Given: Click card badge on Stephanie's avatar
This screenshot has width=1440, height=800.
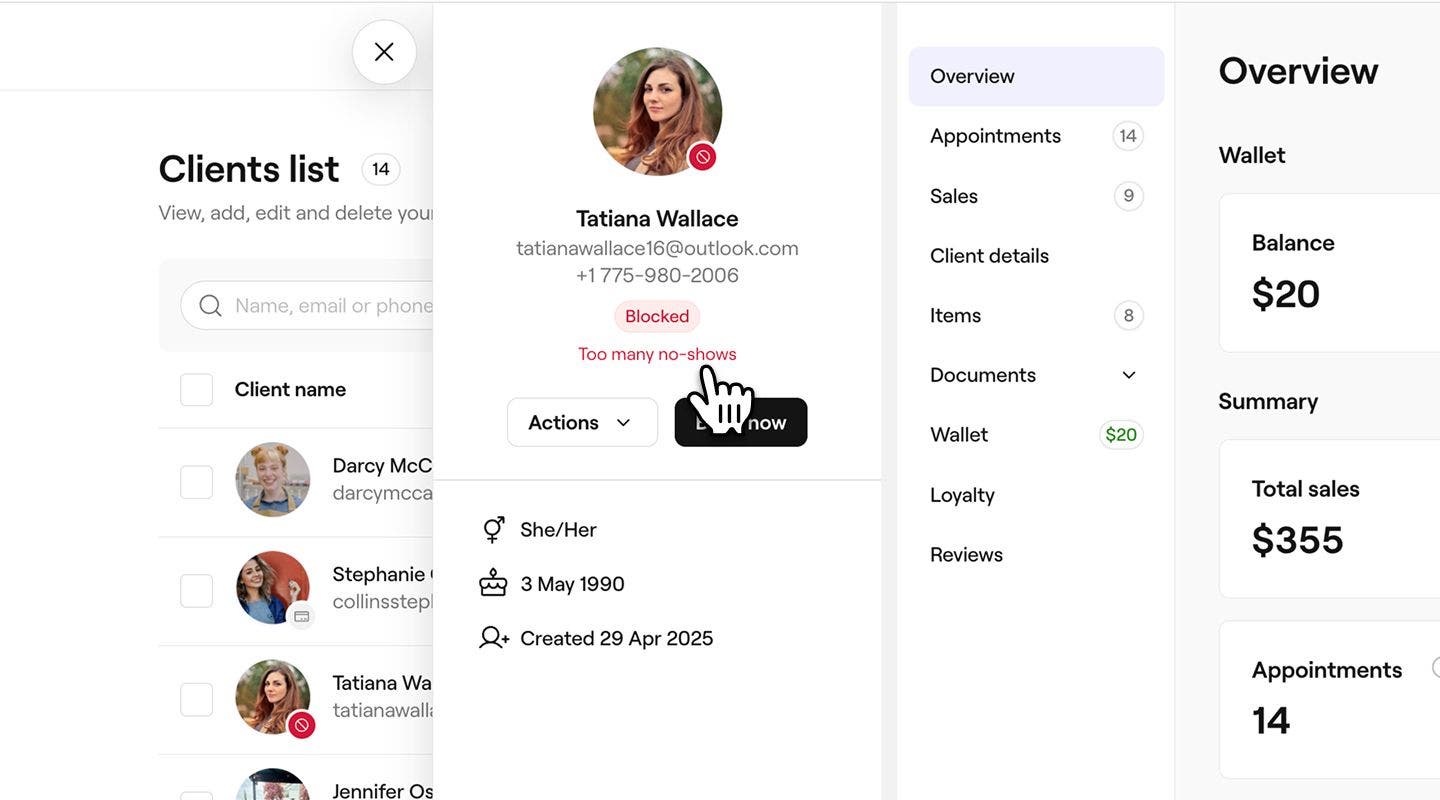Looking at the screenshot, I should pos(301,616).
